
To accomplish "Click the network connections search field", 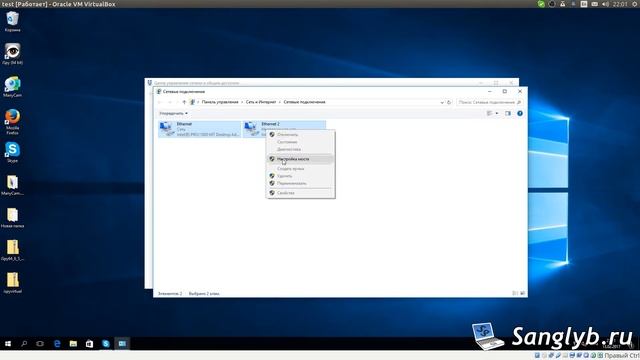I will pos(489,102).
